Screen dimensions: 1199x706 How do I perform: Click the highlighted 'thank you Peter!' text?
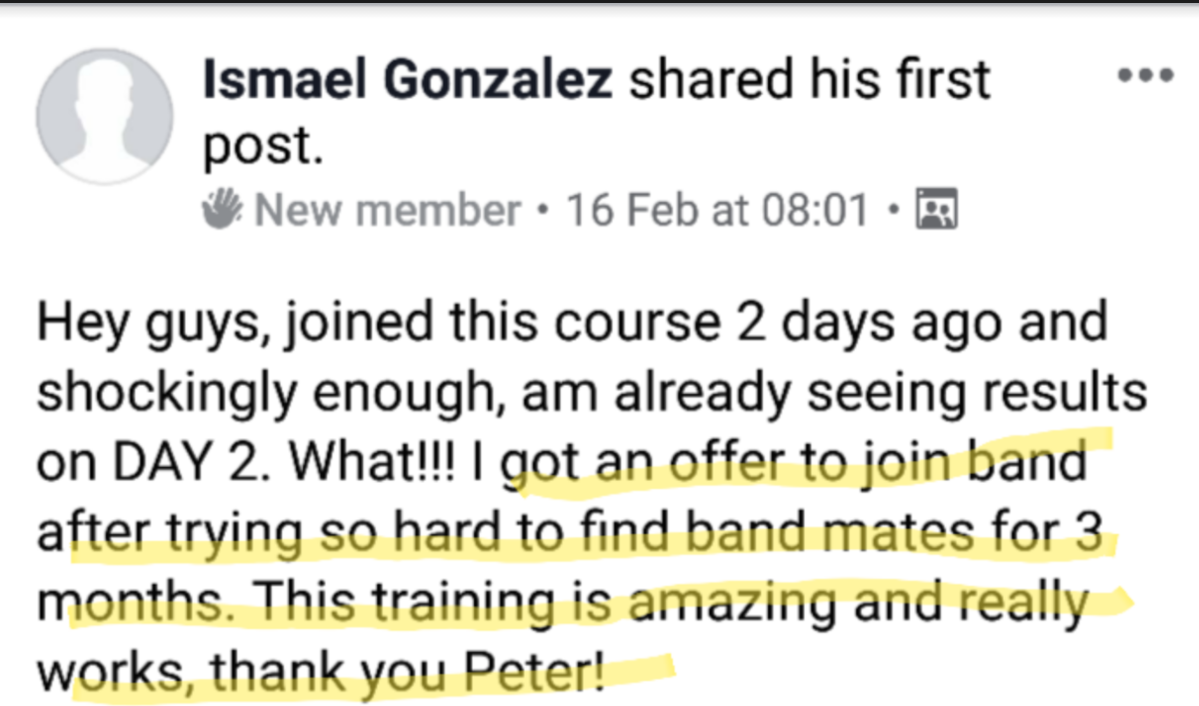[488, 672]
